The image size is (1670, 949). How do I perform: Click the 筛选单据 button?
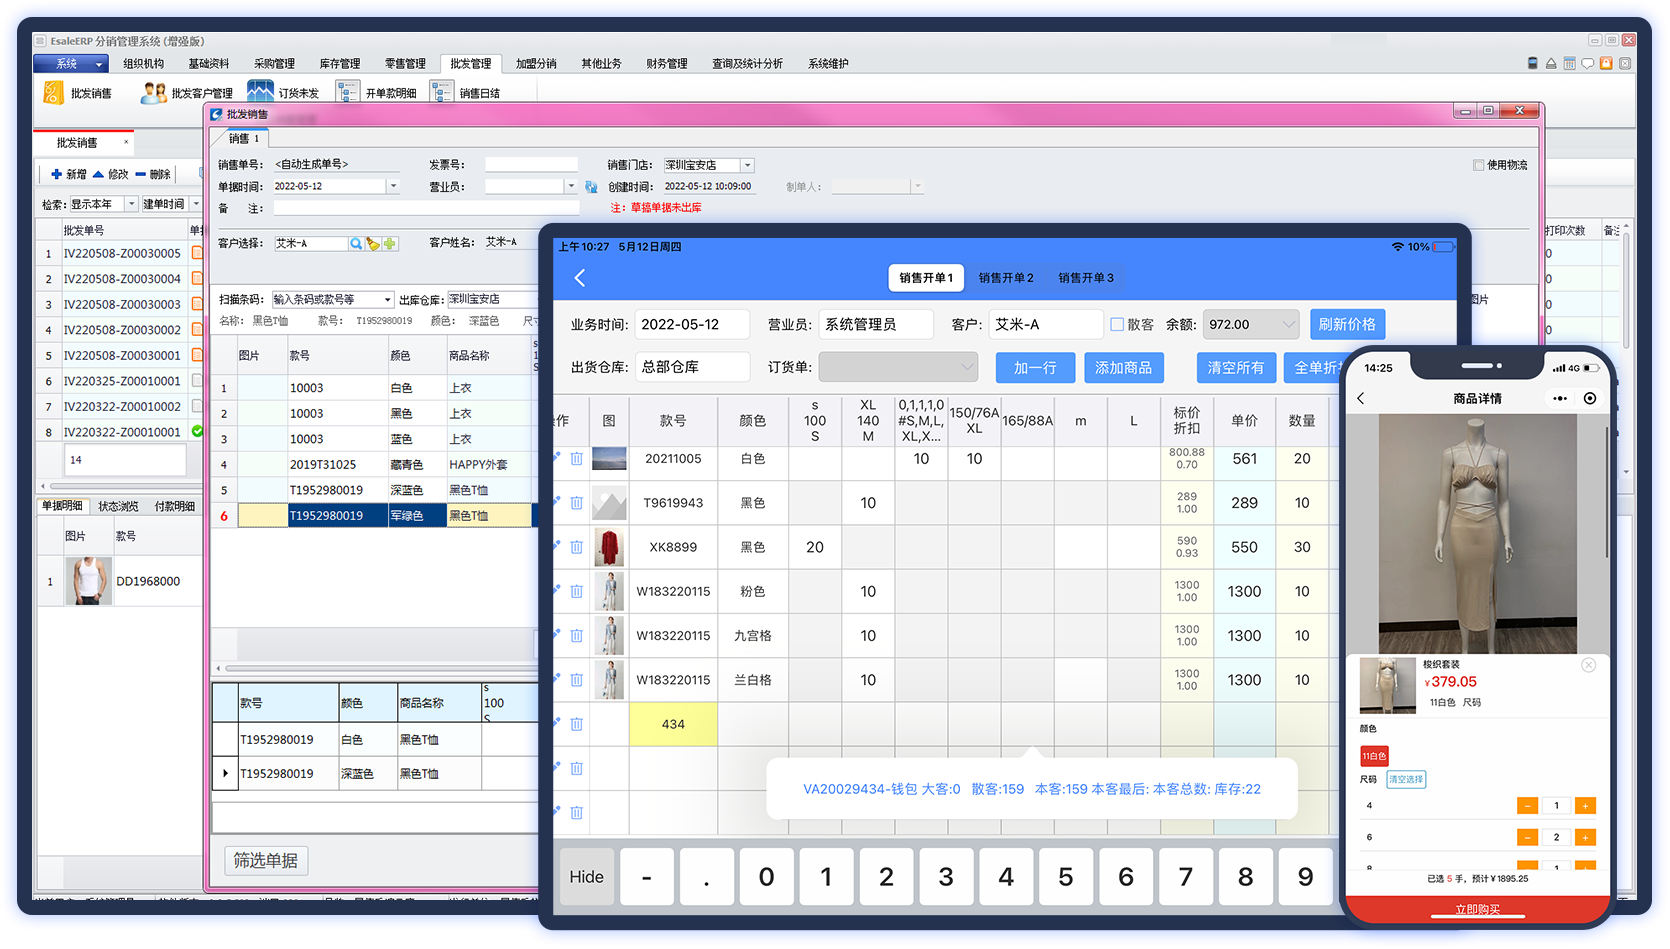pyautogui.click(x=266, y=861)
